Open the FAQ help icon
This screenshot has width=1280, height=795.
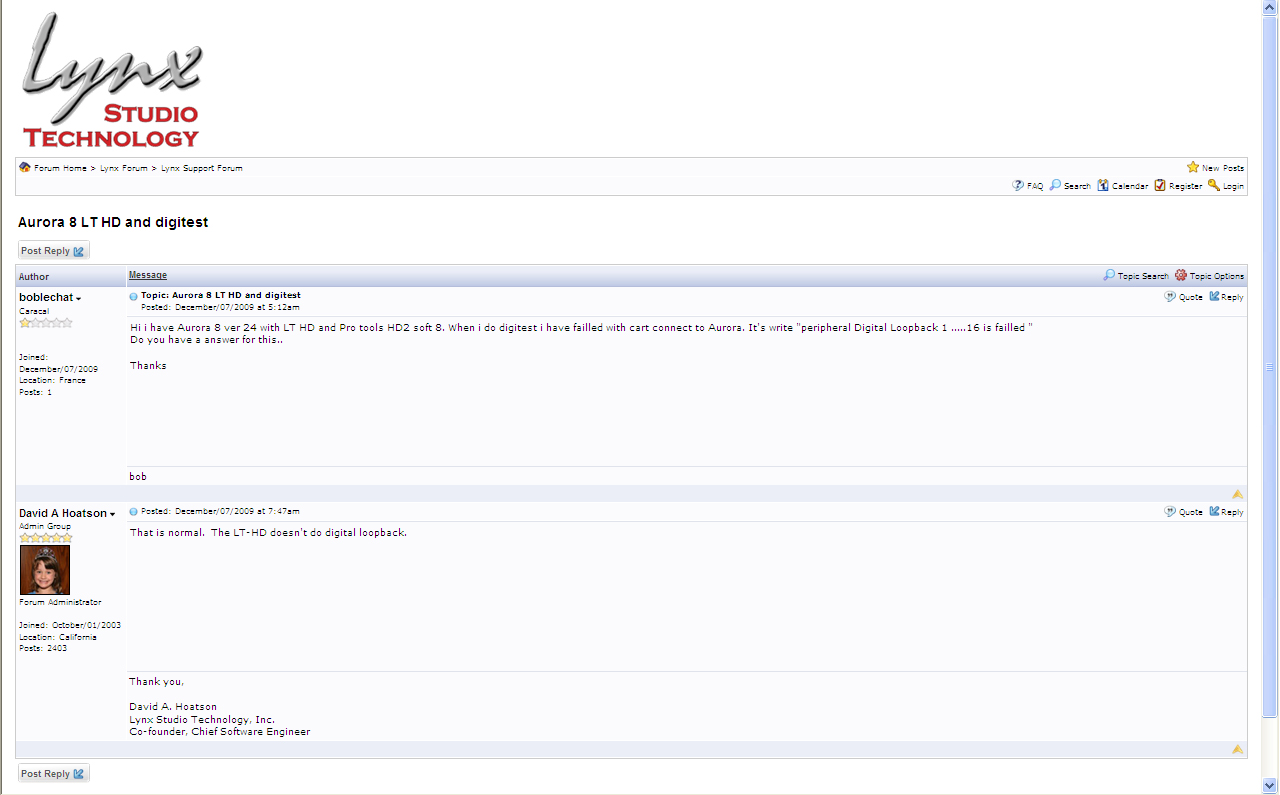coord(1018,185)
